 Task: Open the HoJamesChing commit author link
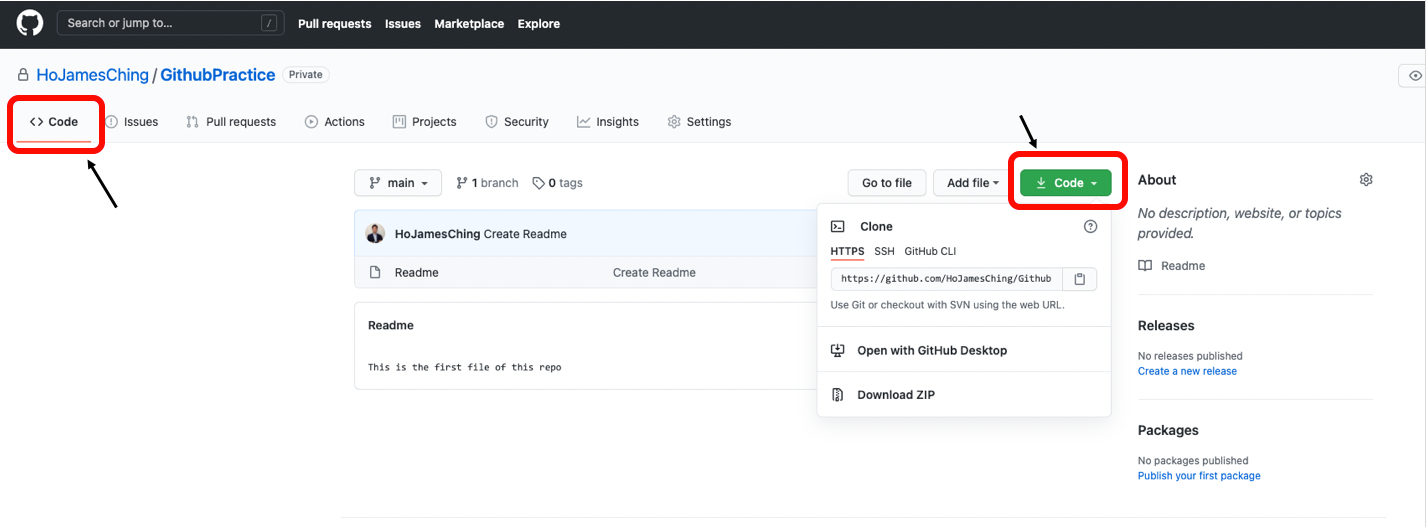click(x=438, y=234)
